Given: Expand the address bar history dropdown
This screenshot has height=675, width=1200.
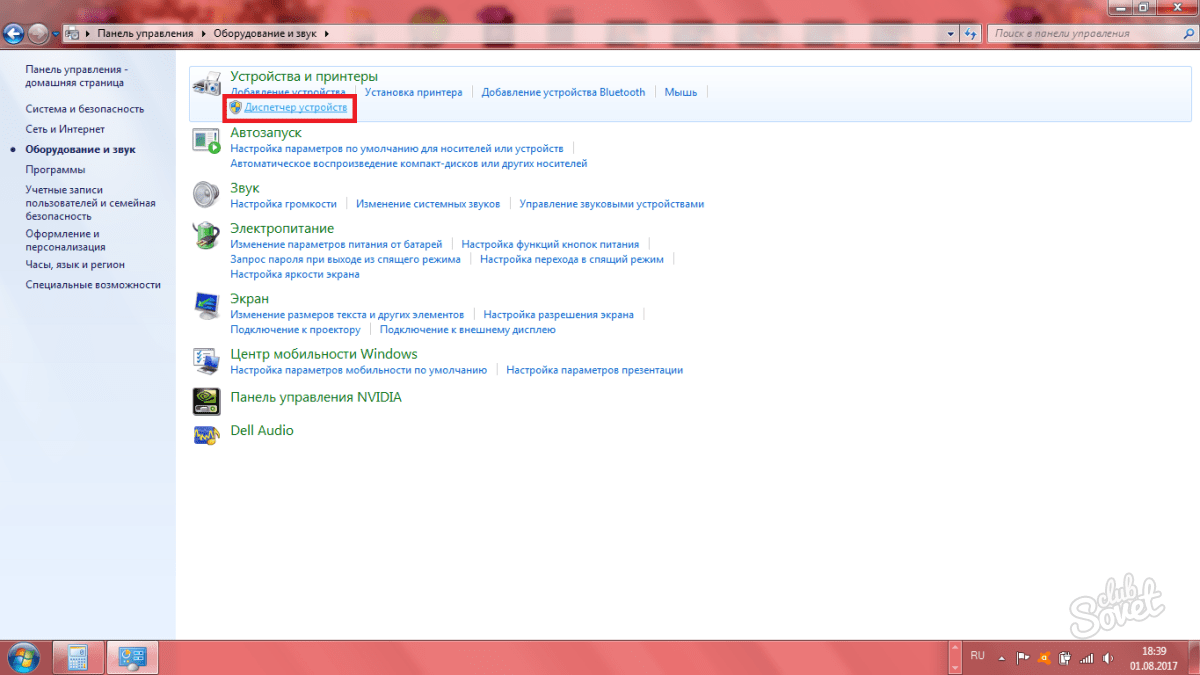Looking at the screenshot, I should pos(951,34).
